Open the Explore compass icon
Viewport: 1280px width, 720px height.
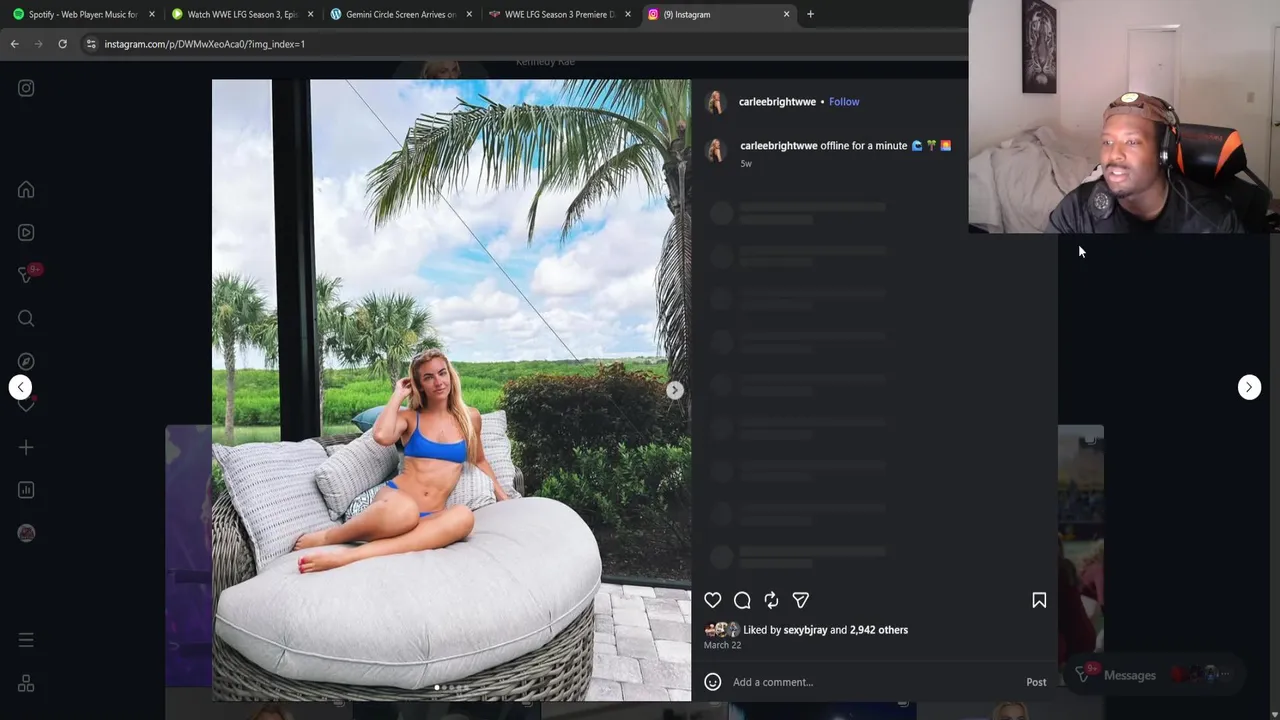[26, 361]
